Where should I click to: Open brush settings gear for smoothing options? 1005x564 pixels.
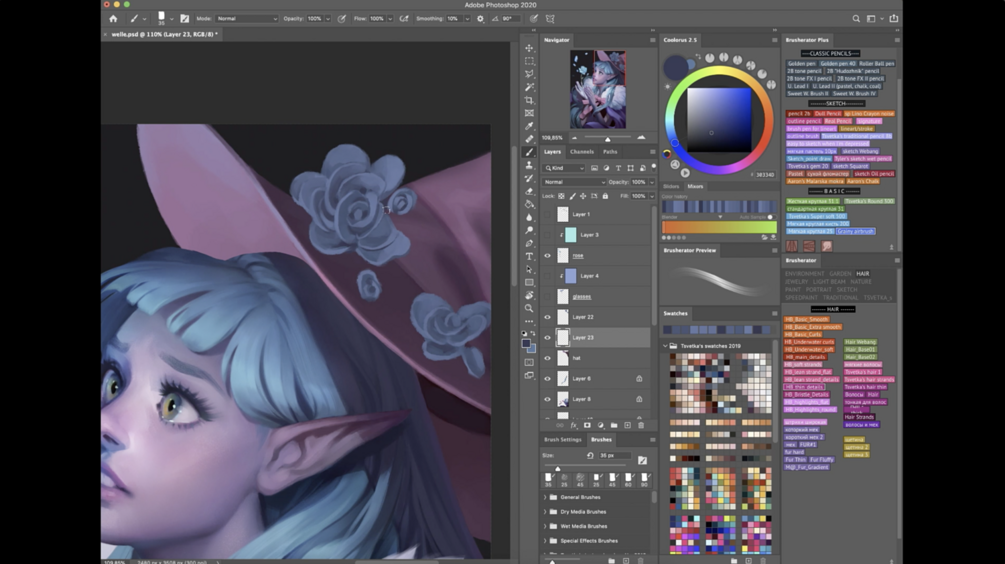(480, 19)
